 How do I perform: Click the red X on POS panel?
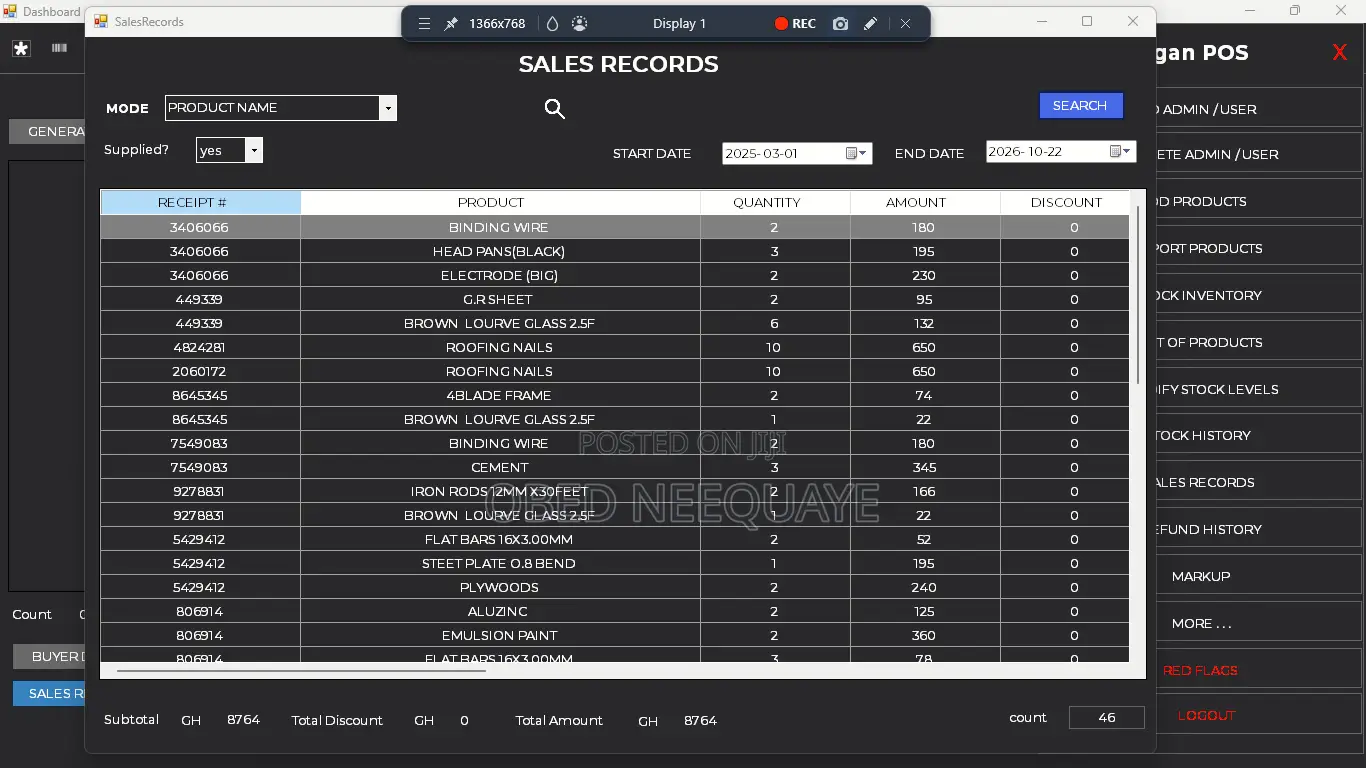point(1340,53)
